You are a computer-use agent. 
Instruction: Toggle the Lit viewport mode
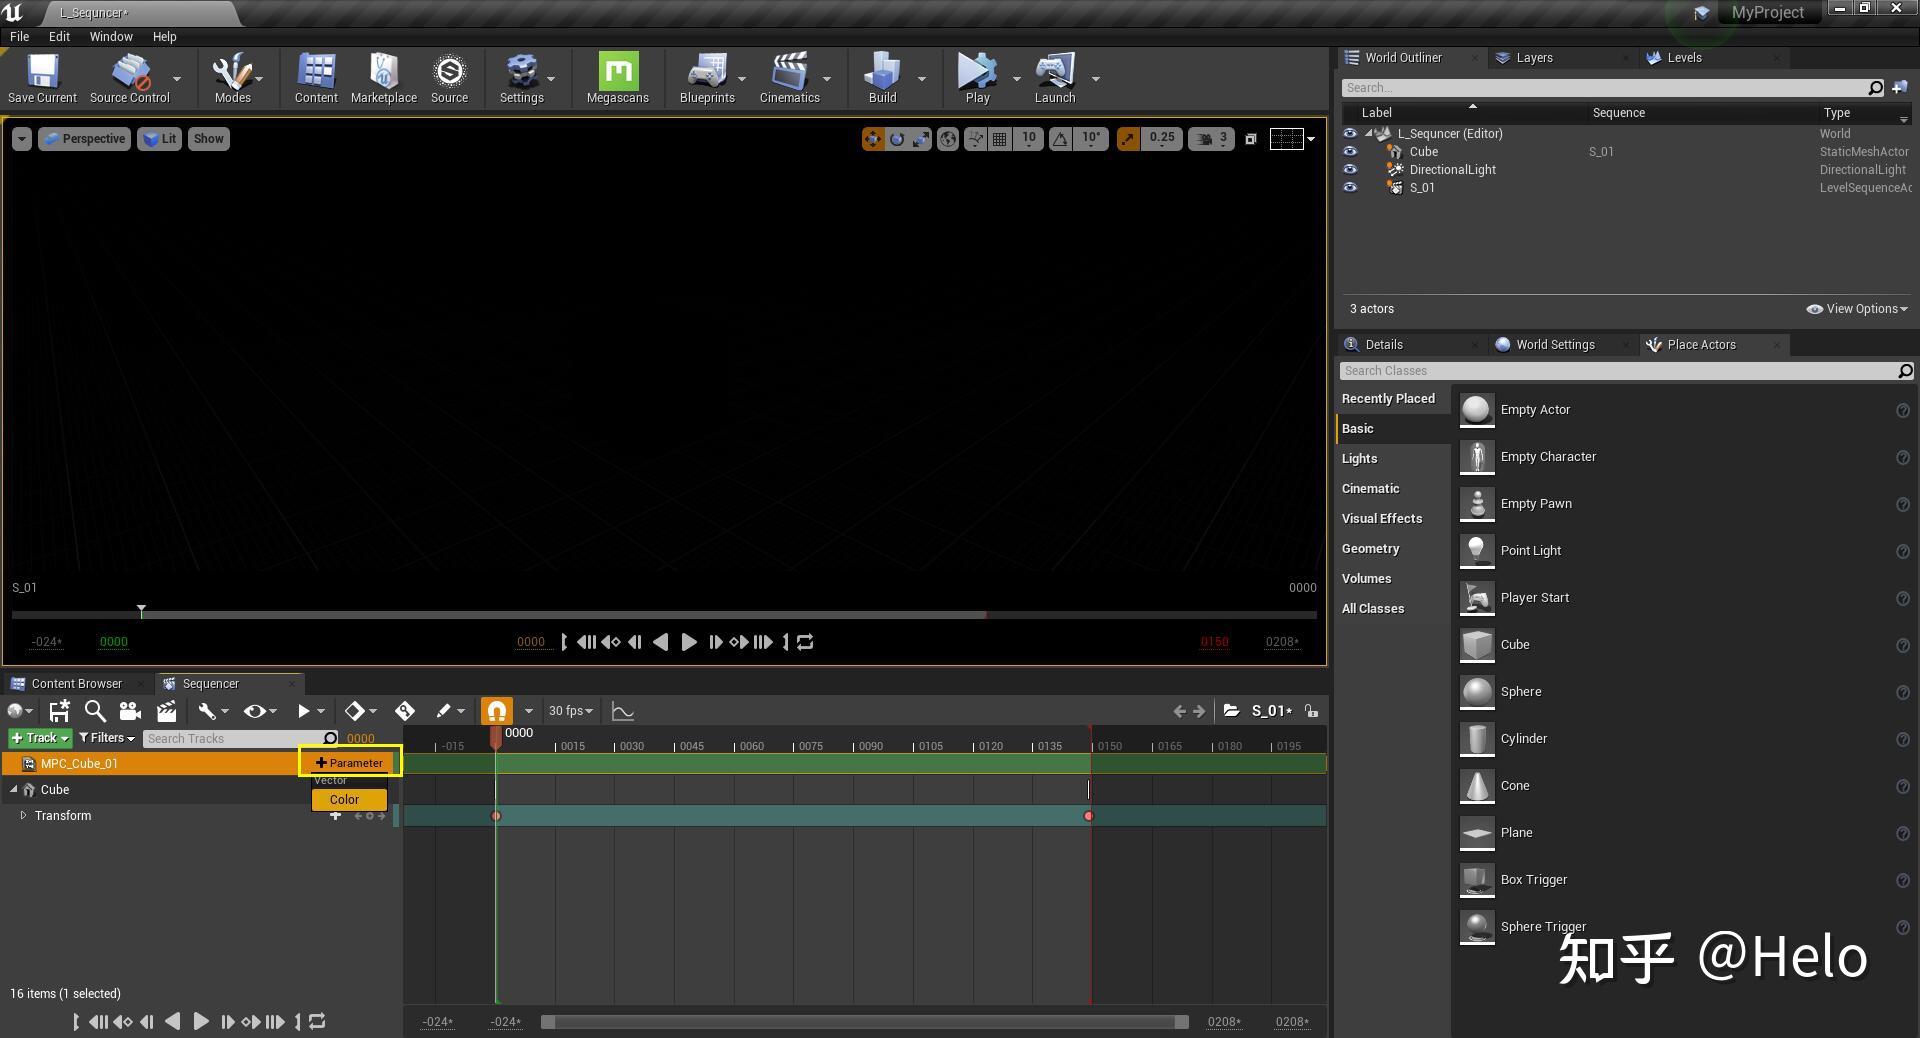pos(159,138)
